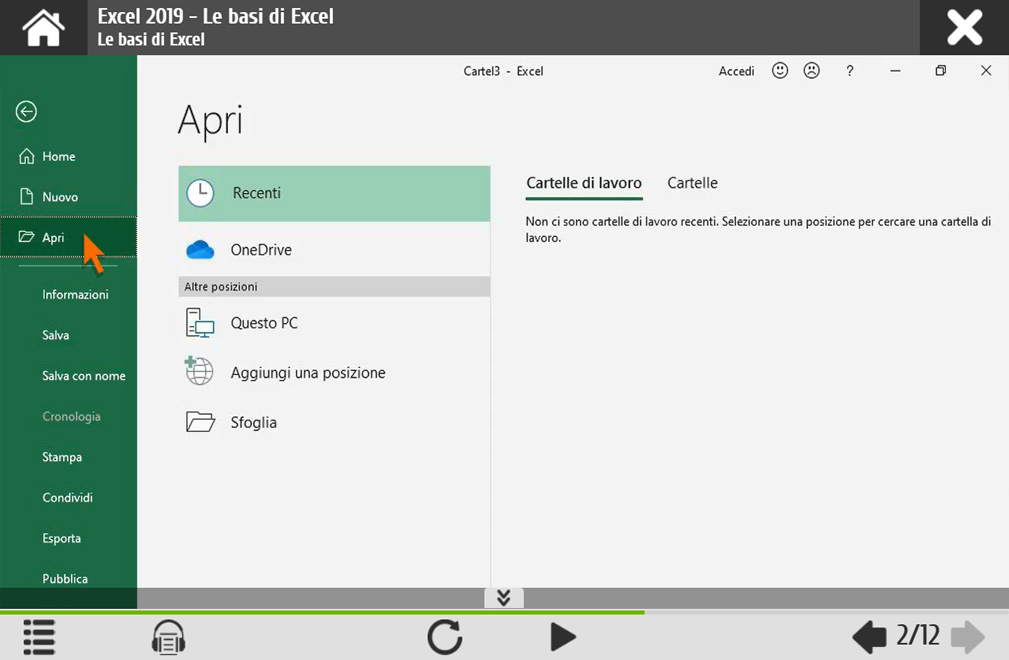Screen dimensions: 1009x660
Task: Restore down the Excel window
Action: [x=941, y=71]
